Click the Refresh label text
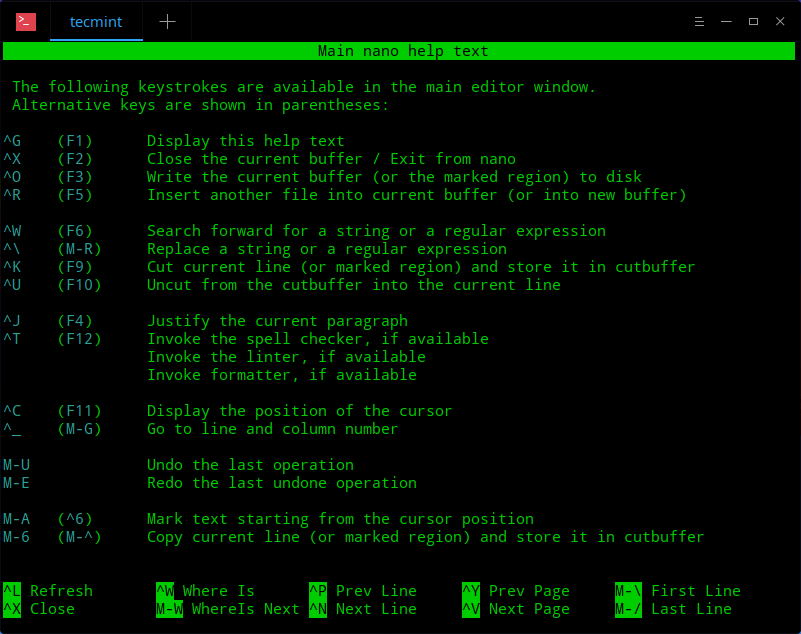The width and height of the screenshot is (801, 634). tap(62, 591)
